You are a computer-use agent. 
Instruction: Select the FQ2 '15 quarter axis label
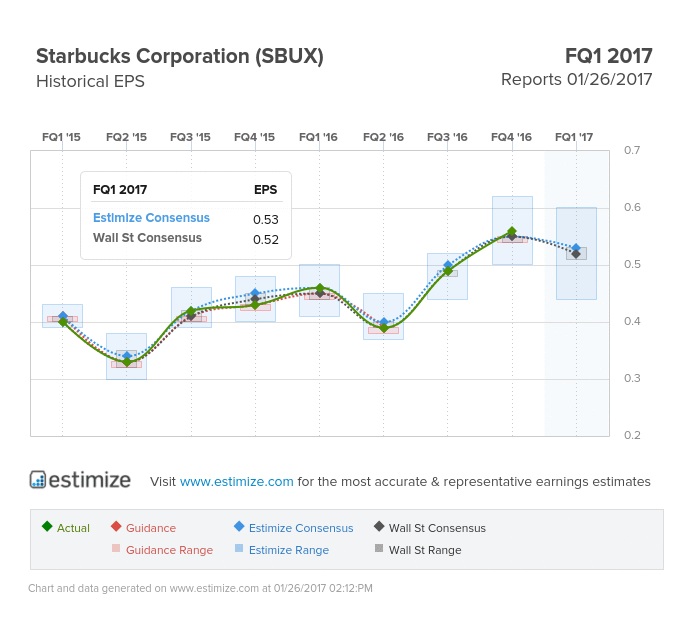tap(126, 137)
